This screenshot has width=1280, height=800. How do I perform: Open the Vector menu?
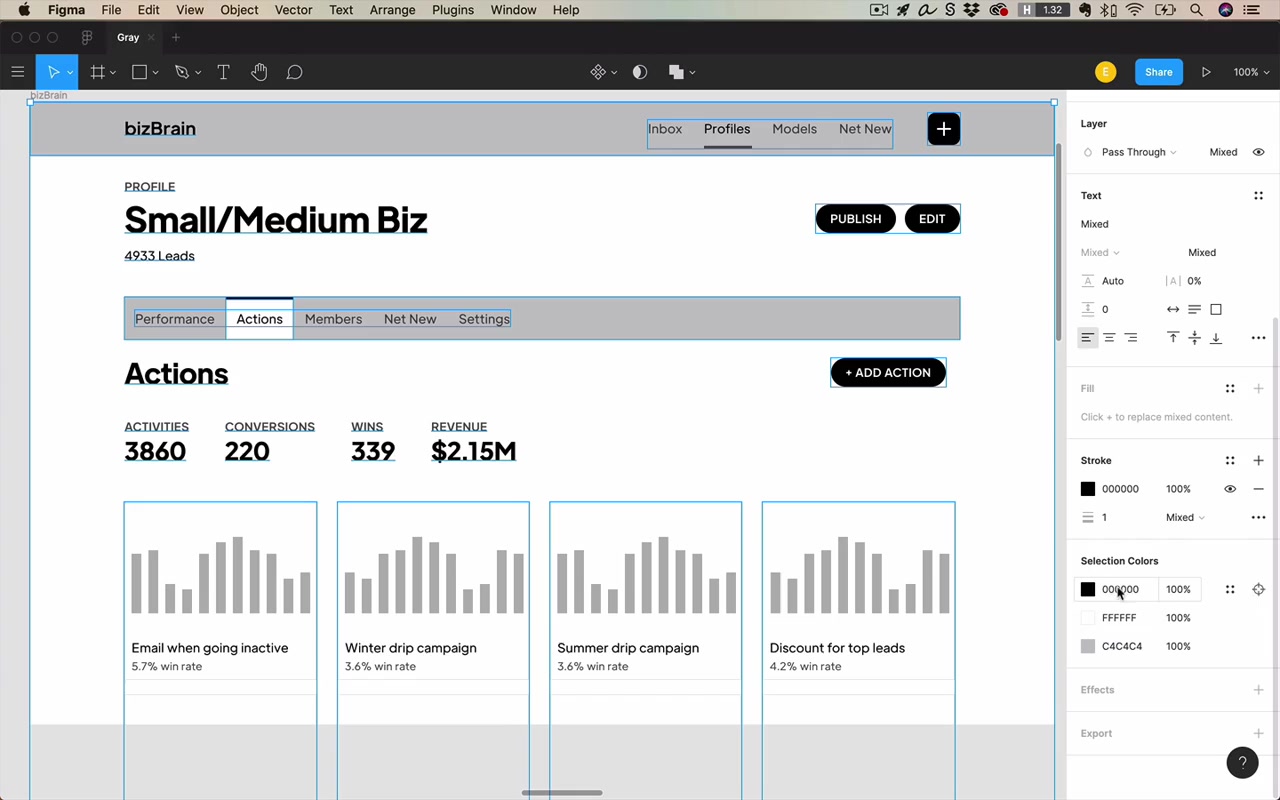(x=293, y=10)
